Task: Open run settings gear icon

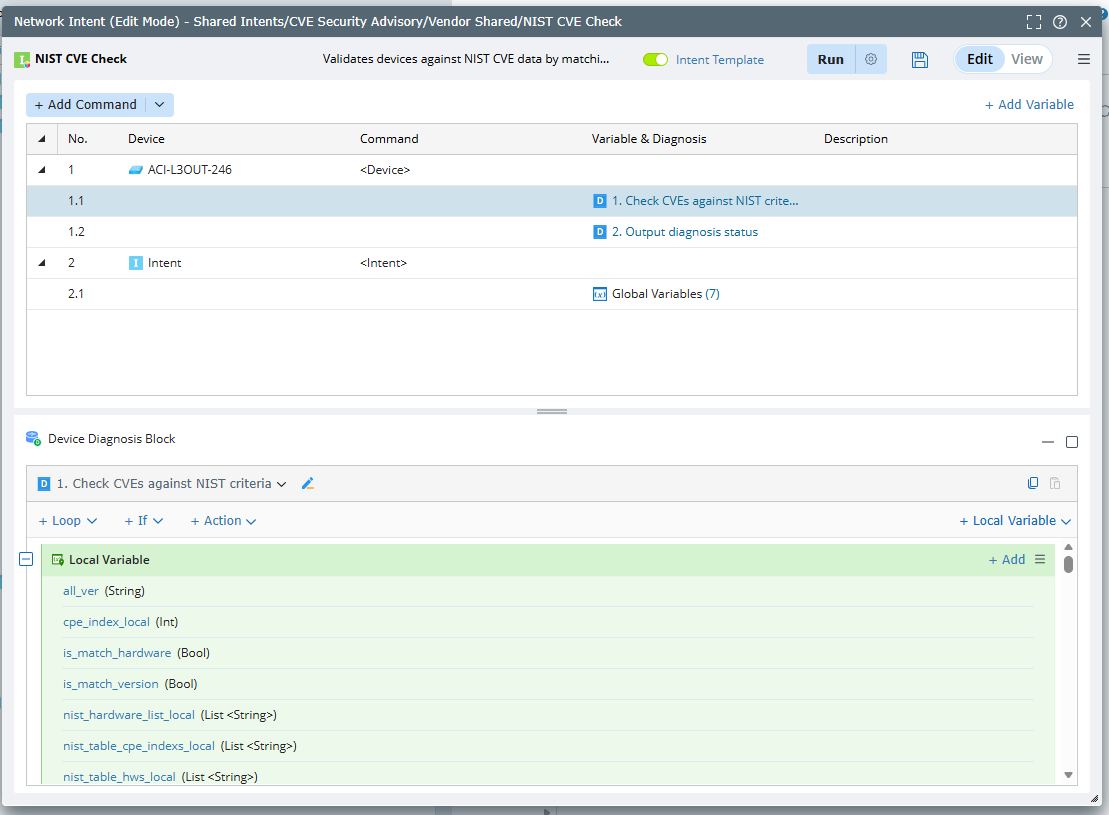Action: click(x=871, y=60)
